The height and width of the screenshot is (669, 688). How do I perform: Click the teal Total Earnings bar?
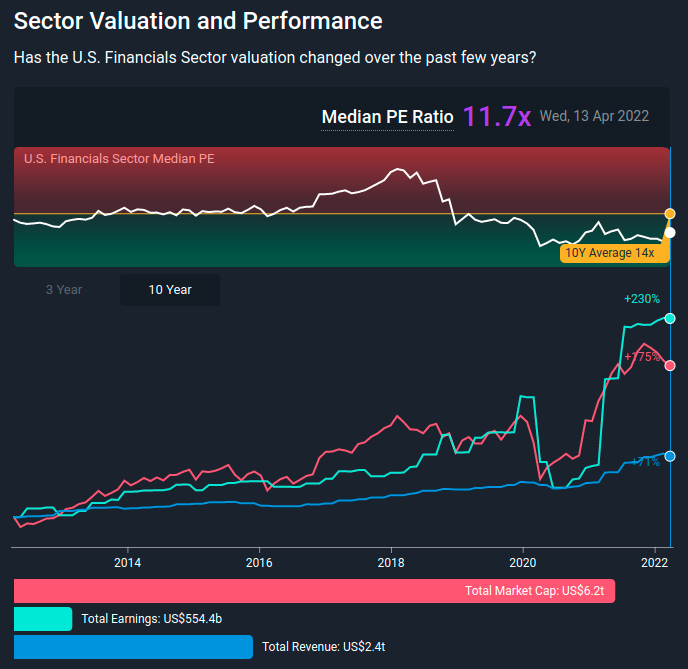43,619
